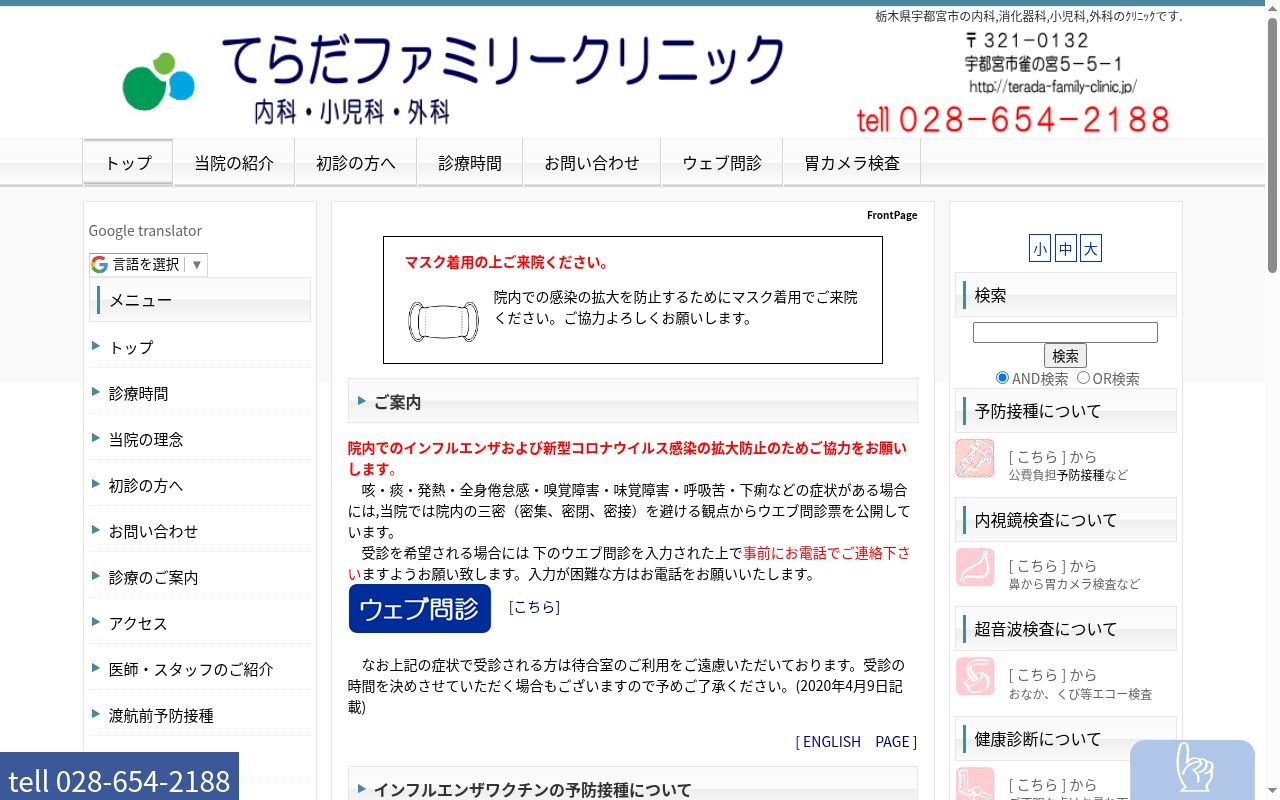Open ウェブ問診 in the top navigation
The height and width of the screenshot is (800, 1280).
[x=722, y=162]
